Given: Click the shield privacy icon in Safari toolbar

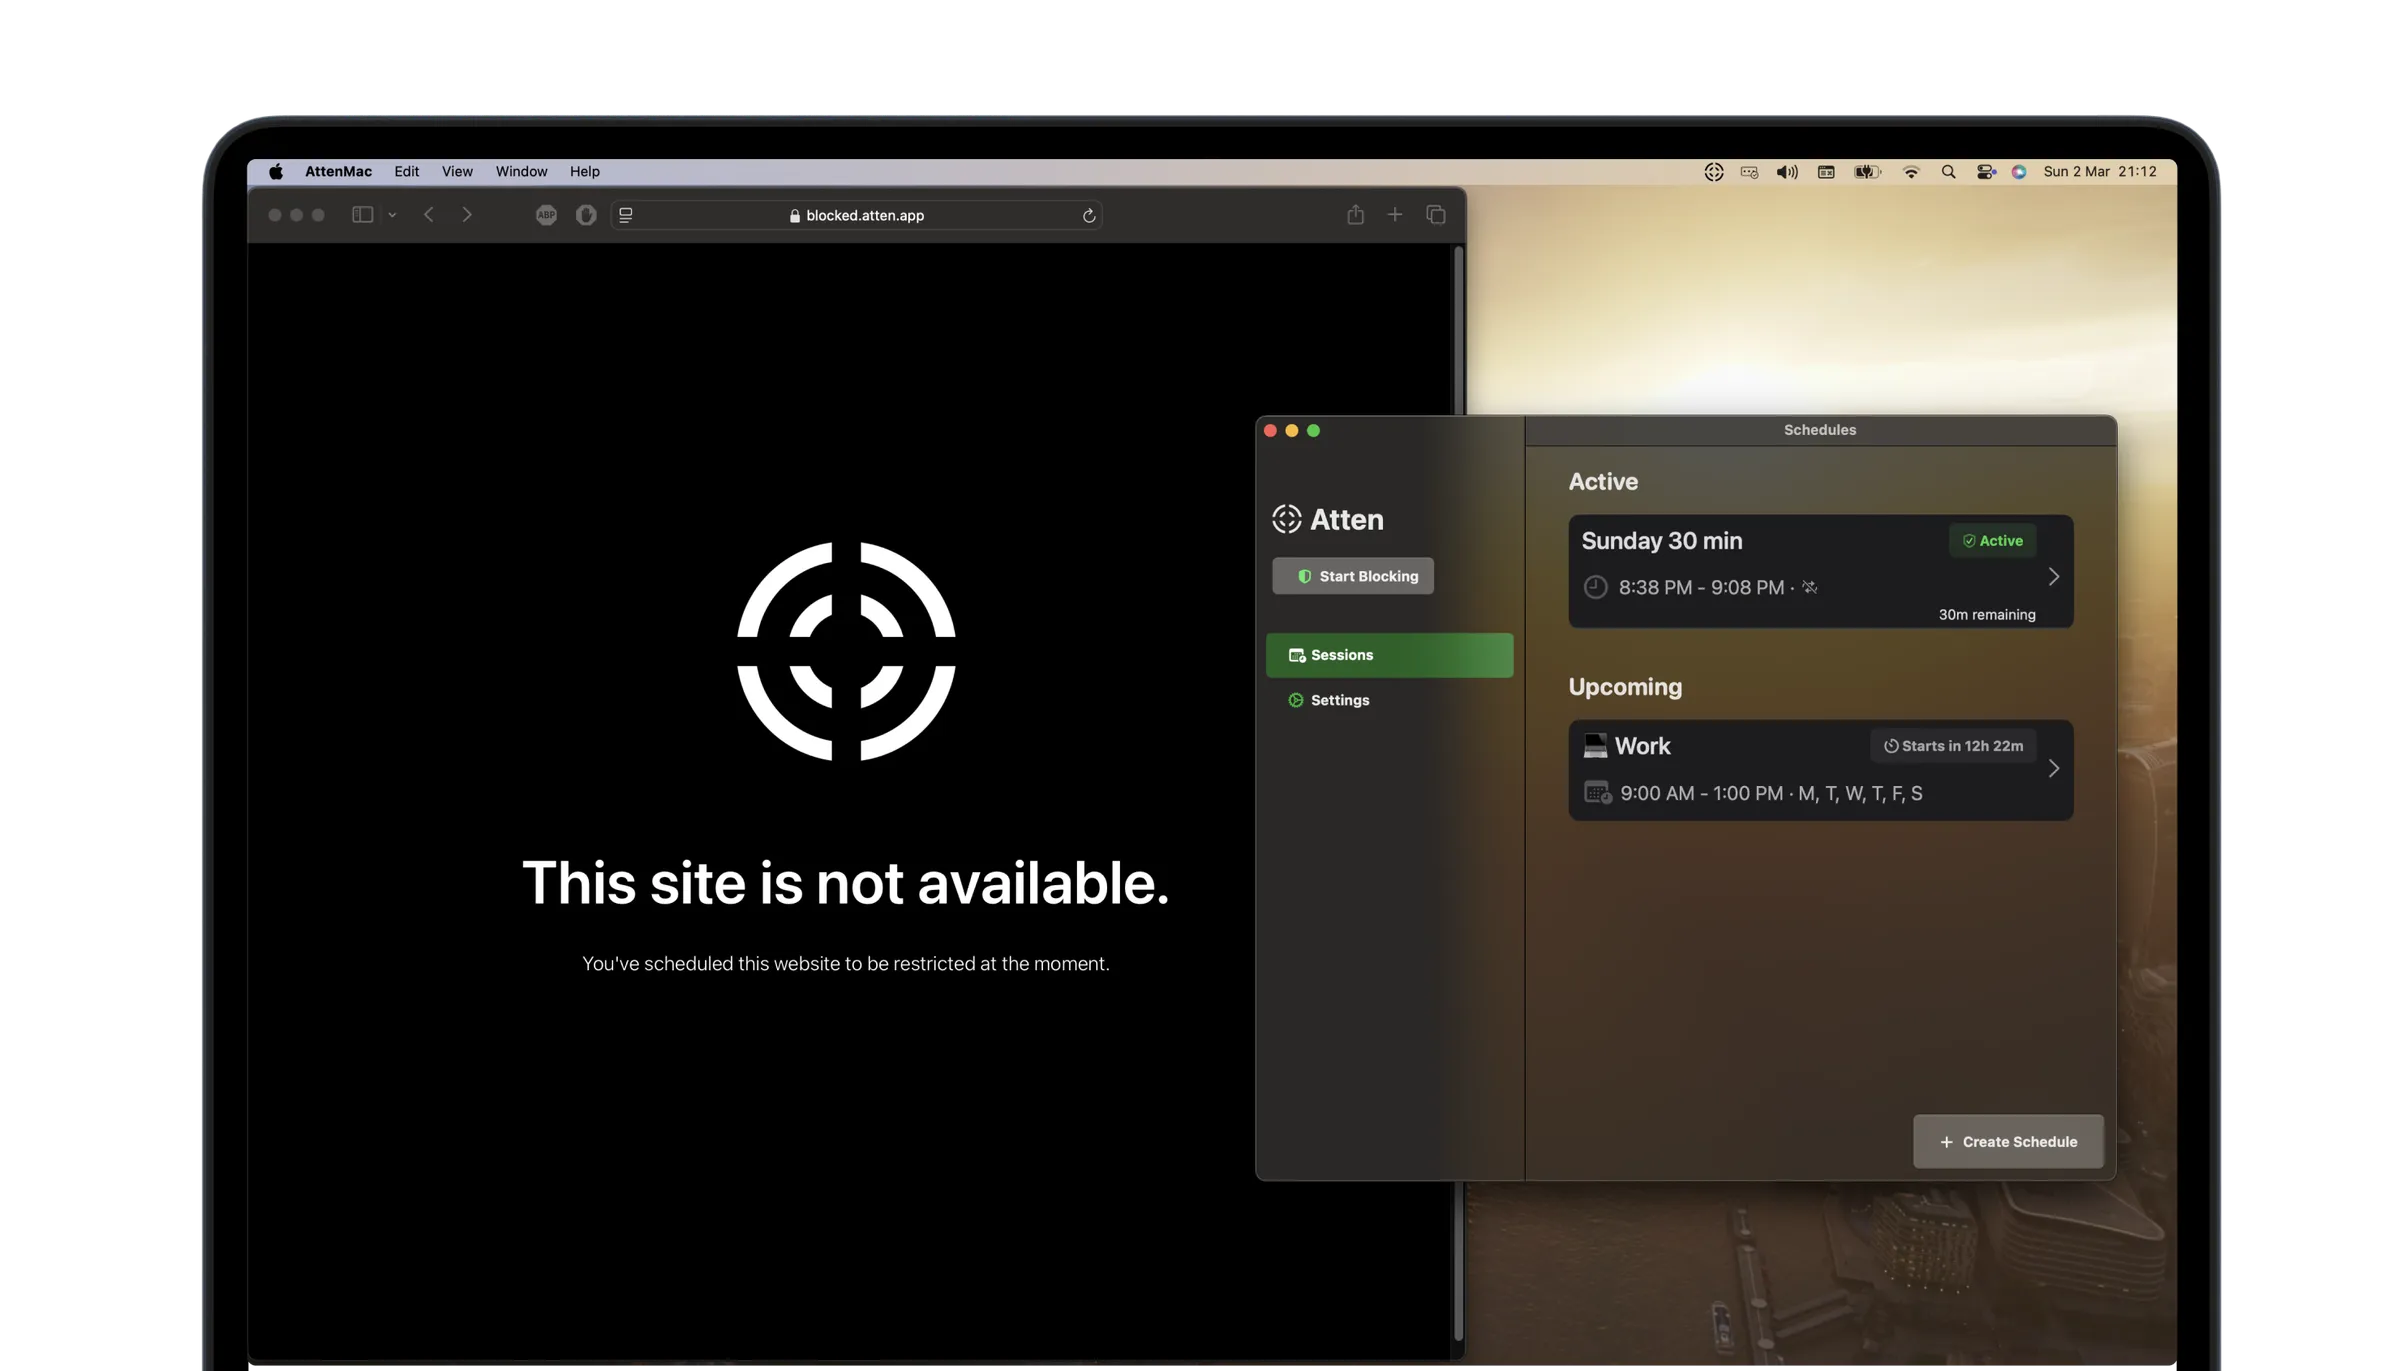Looking at the screenshot, I should (586, 215).
